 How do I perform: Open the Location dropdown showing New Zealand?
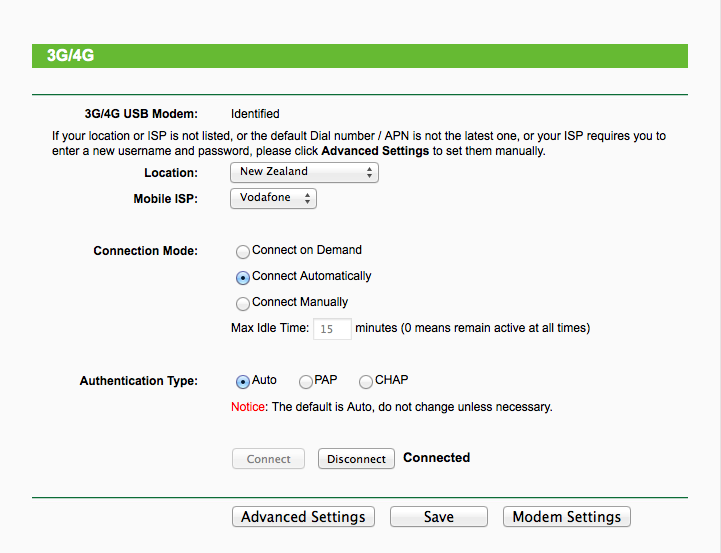(304, 172)
